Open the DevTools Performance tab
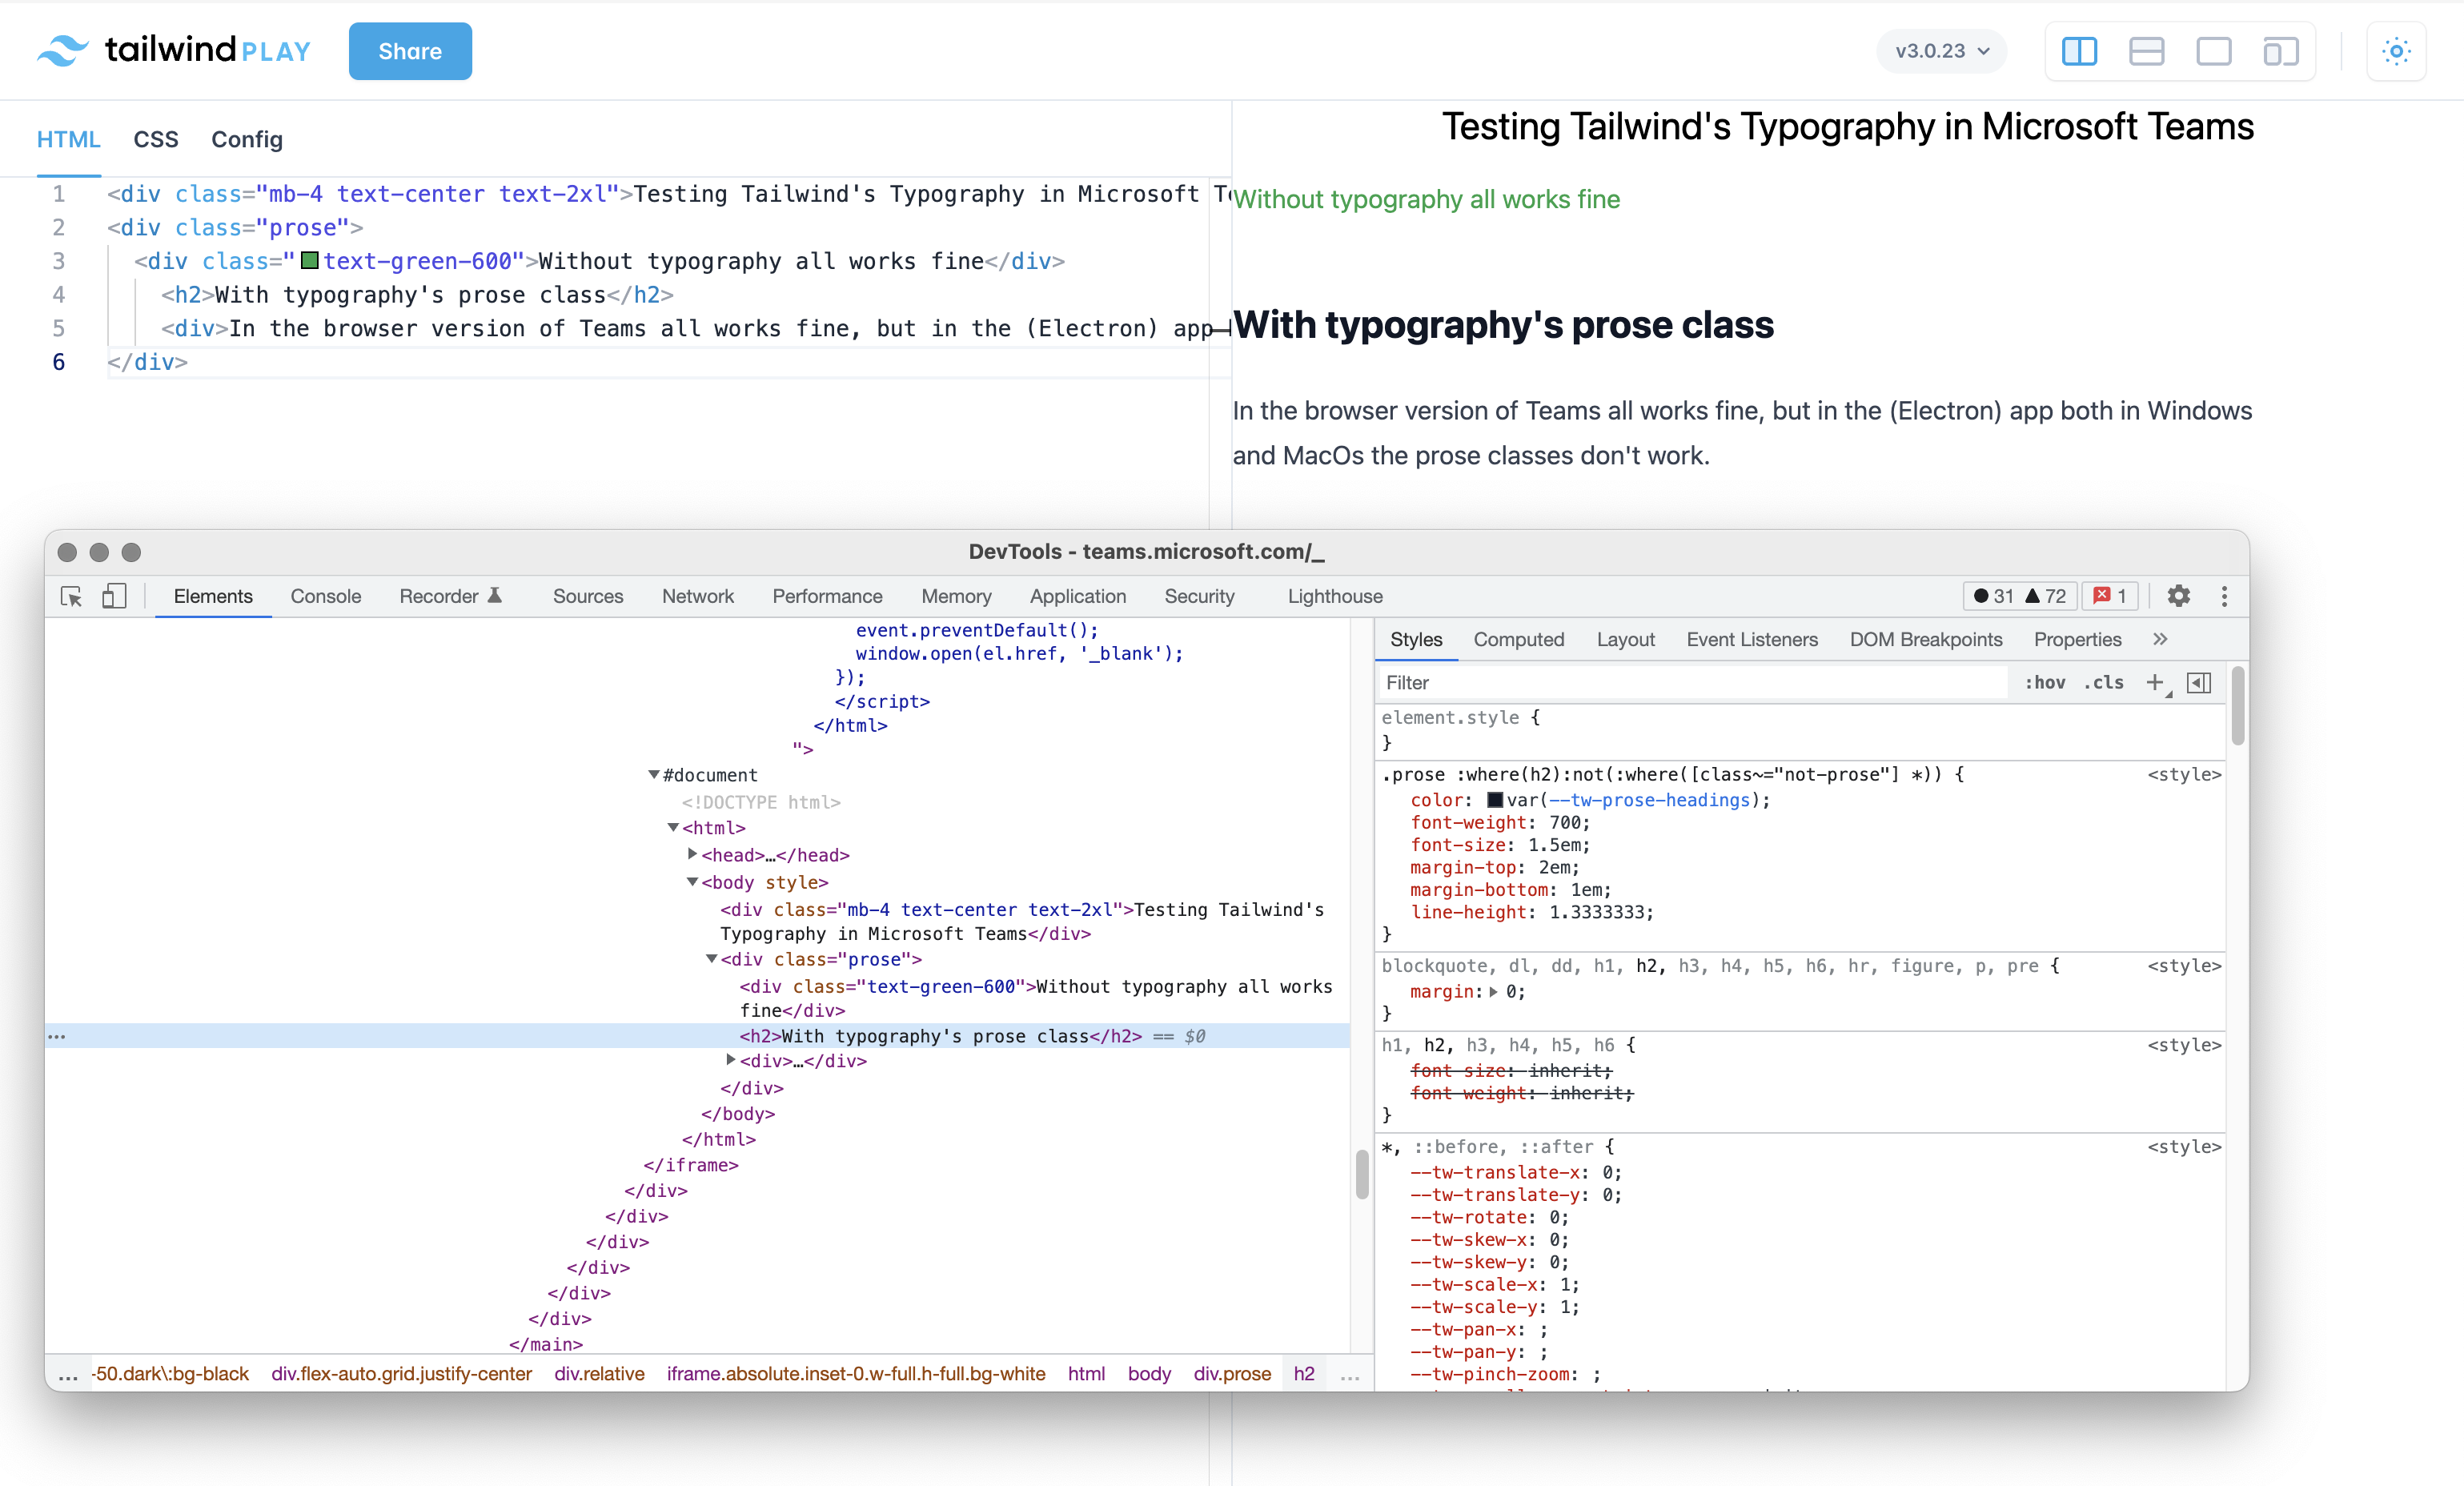2464x1486 pixels. click(x=827, y=596)
